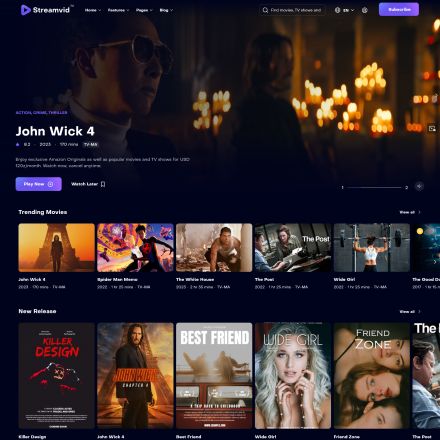Click the TV-MA rating badge on hero
The width and height of the screenshot is (440, 440).
tap(90, 144)
